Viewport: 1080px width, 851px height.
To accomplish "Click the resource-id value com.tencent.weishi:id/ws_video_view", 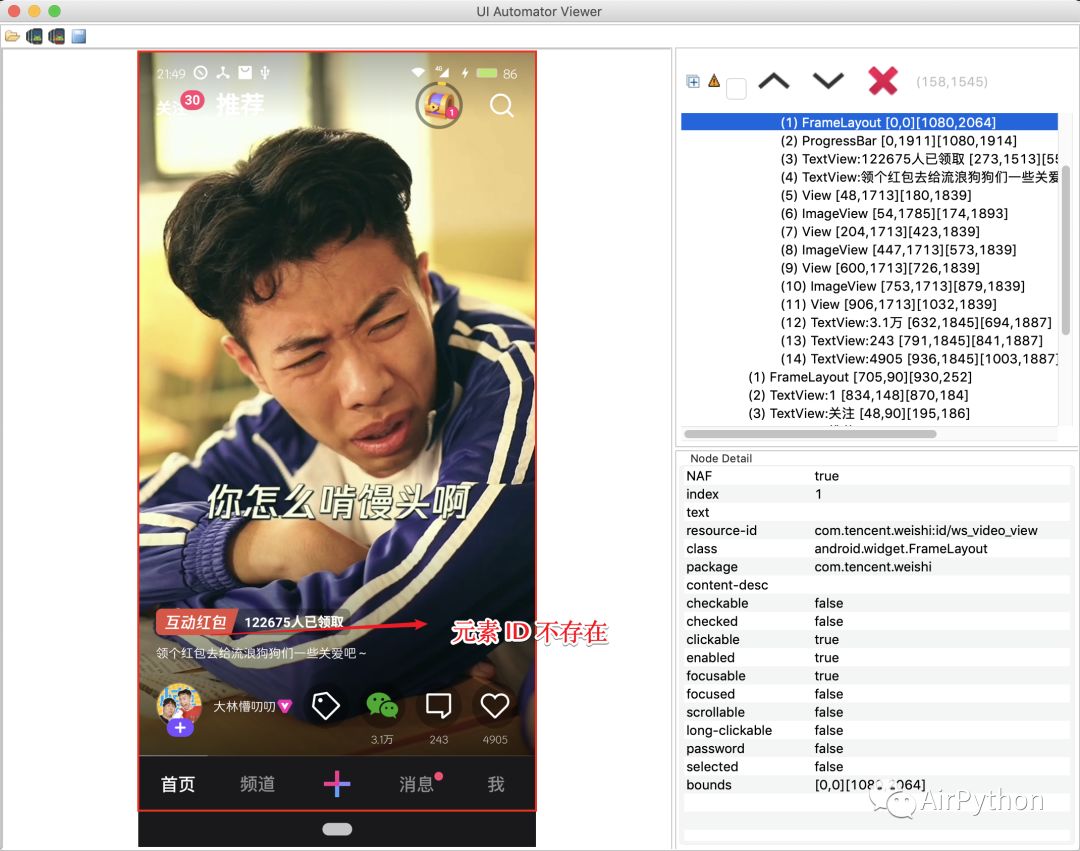I will [926, 530].
